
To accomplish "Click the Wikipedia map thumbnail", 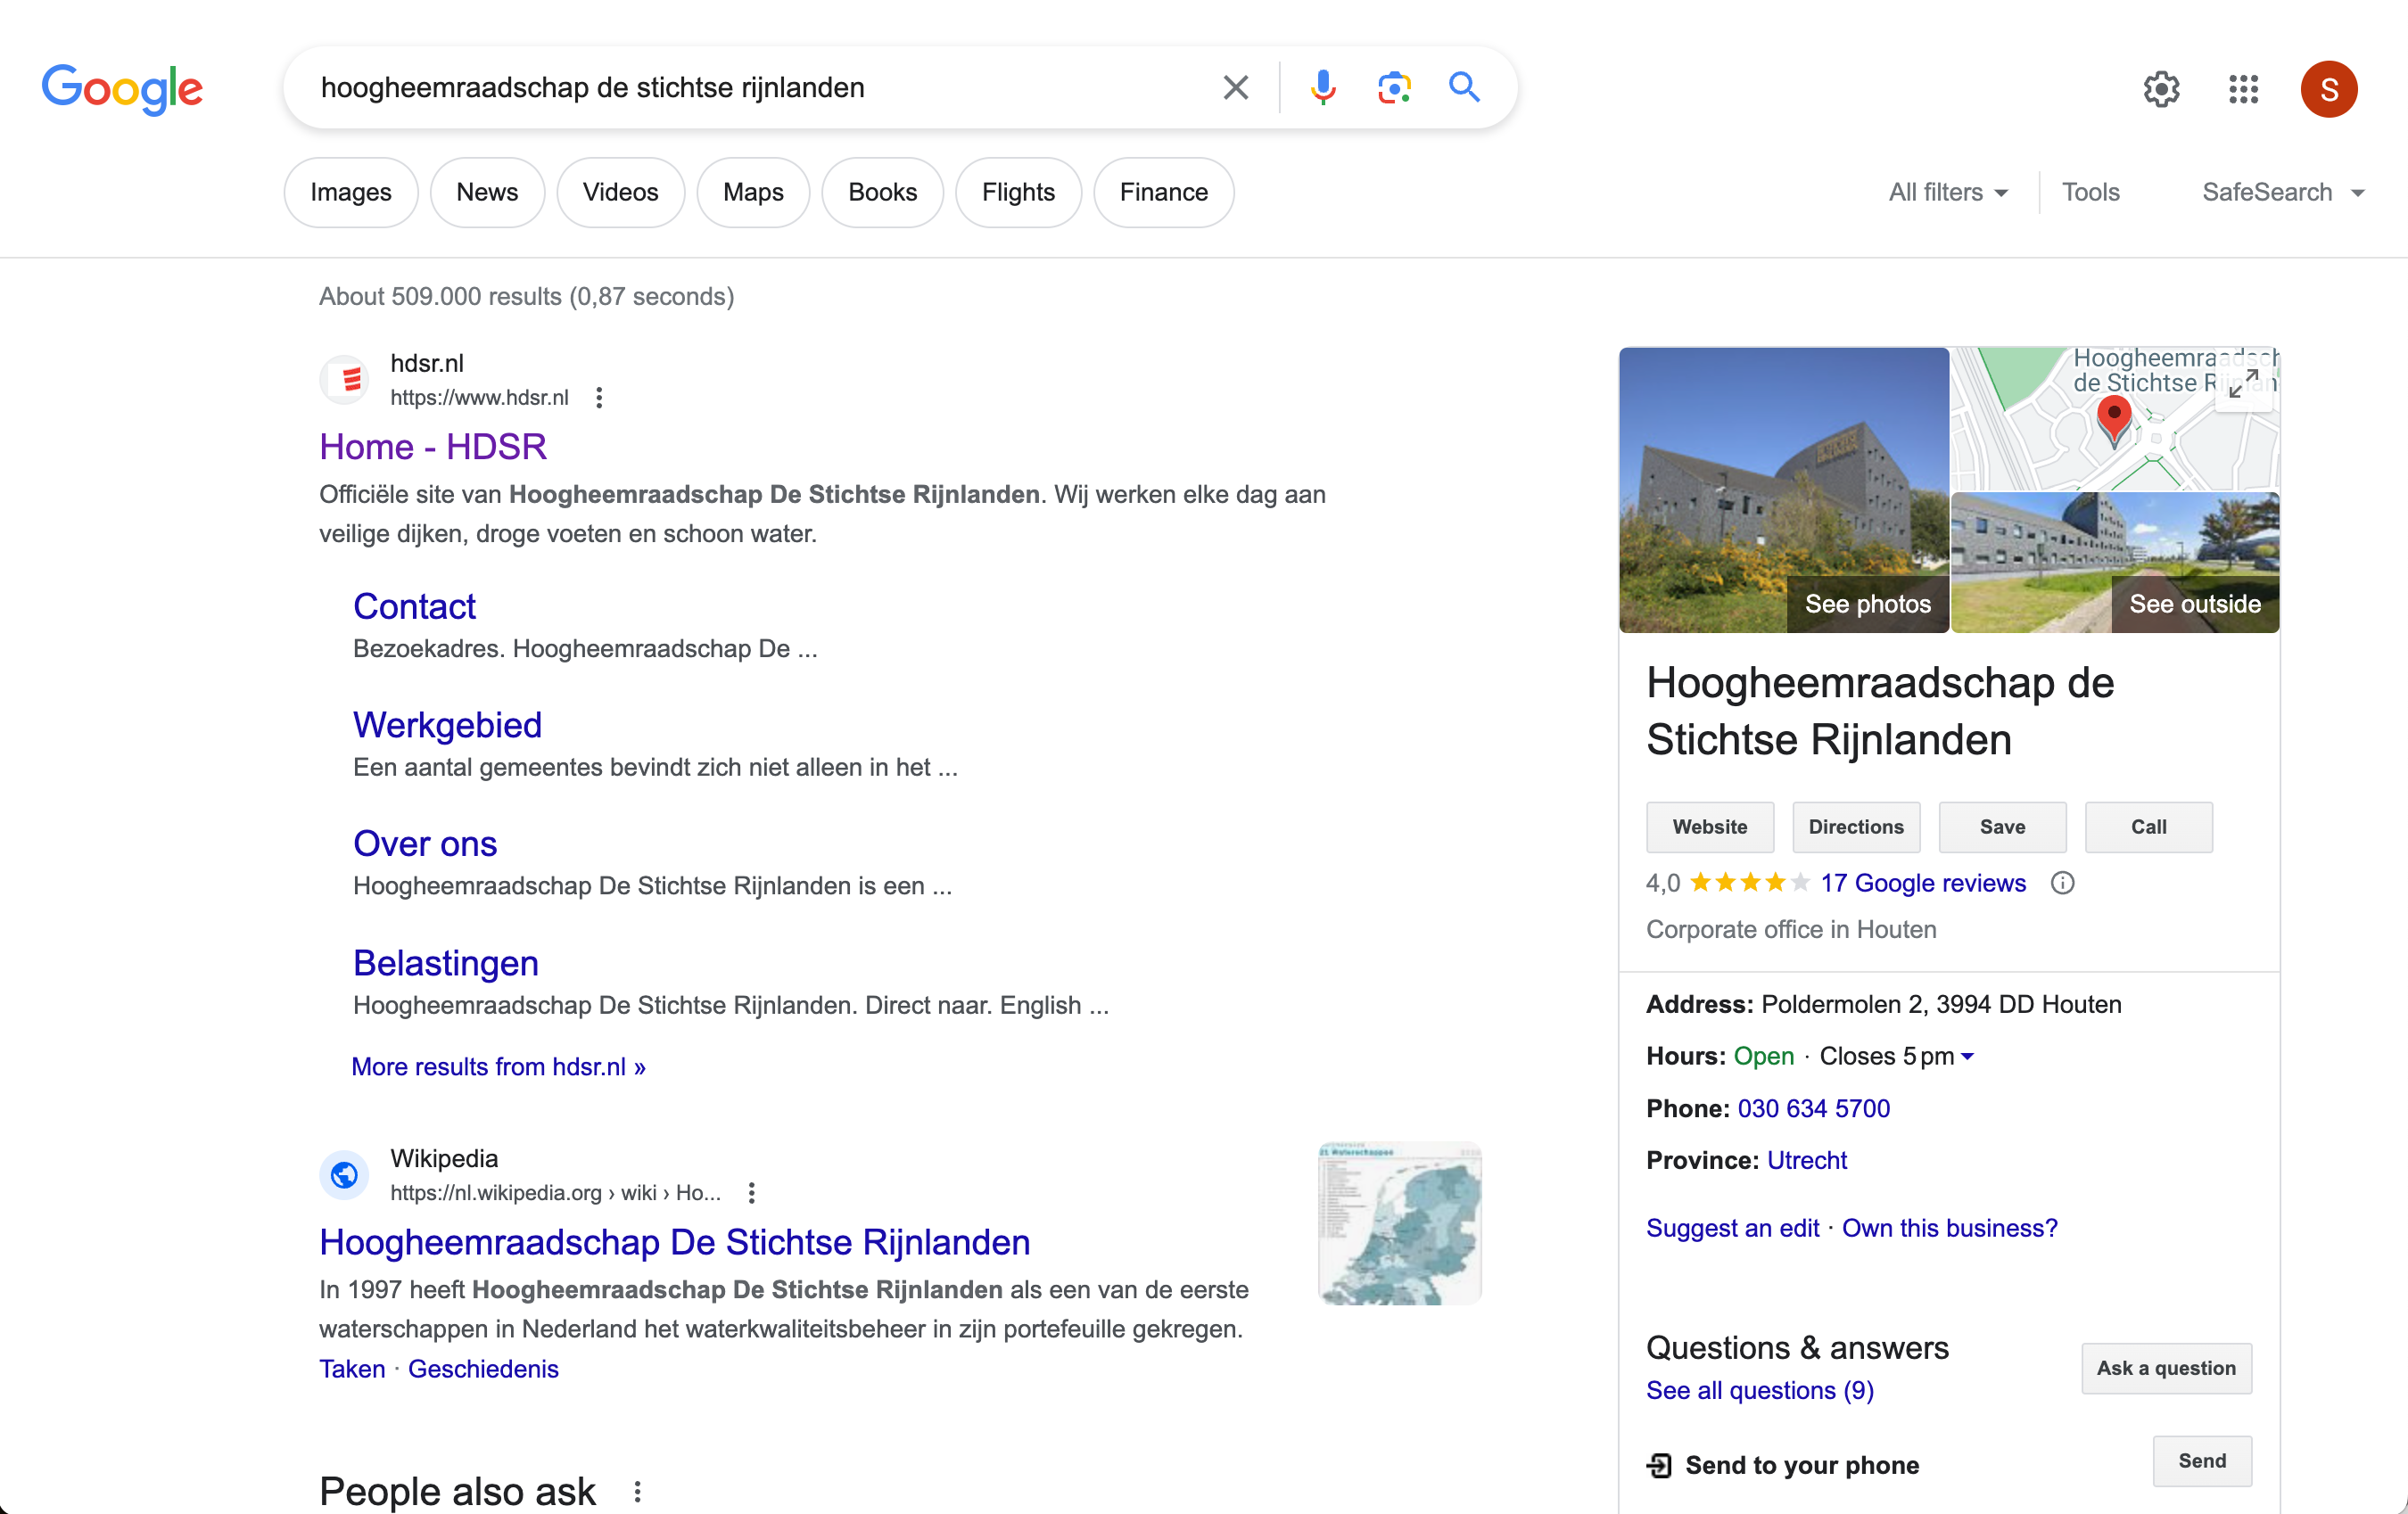I will pyautogui.click(x=1399, y=1222).
